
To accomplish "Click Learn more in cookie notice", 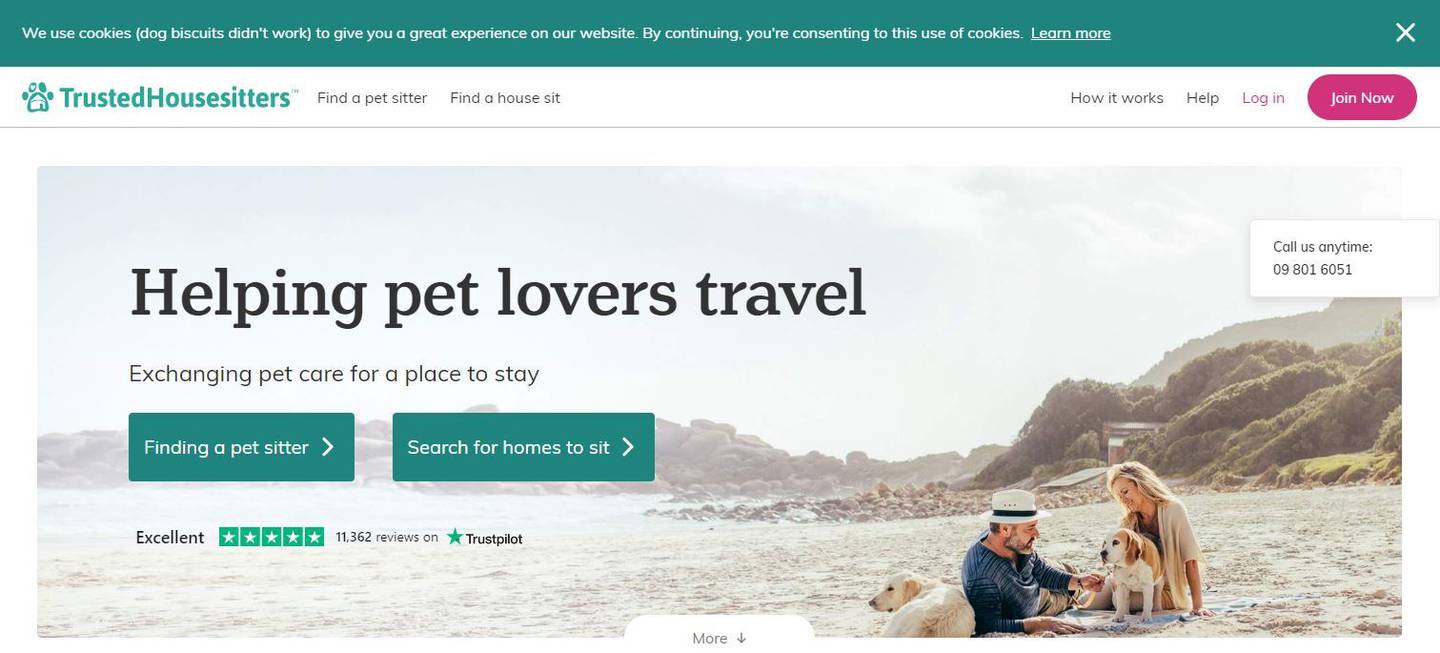I will pos(1070,33).
